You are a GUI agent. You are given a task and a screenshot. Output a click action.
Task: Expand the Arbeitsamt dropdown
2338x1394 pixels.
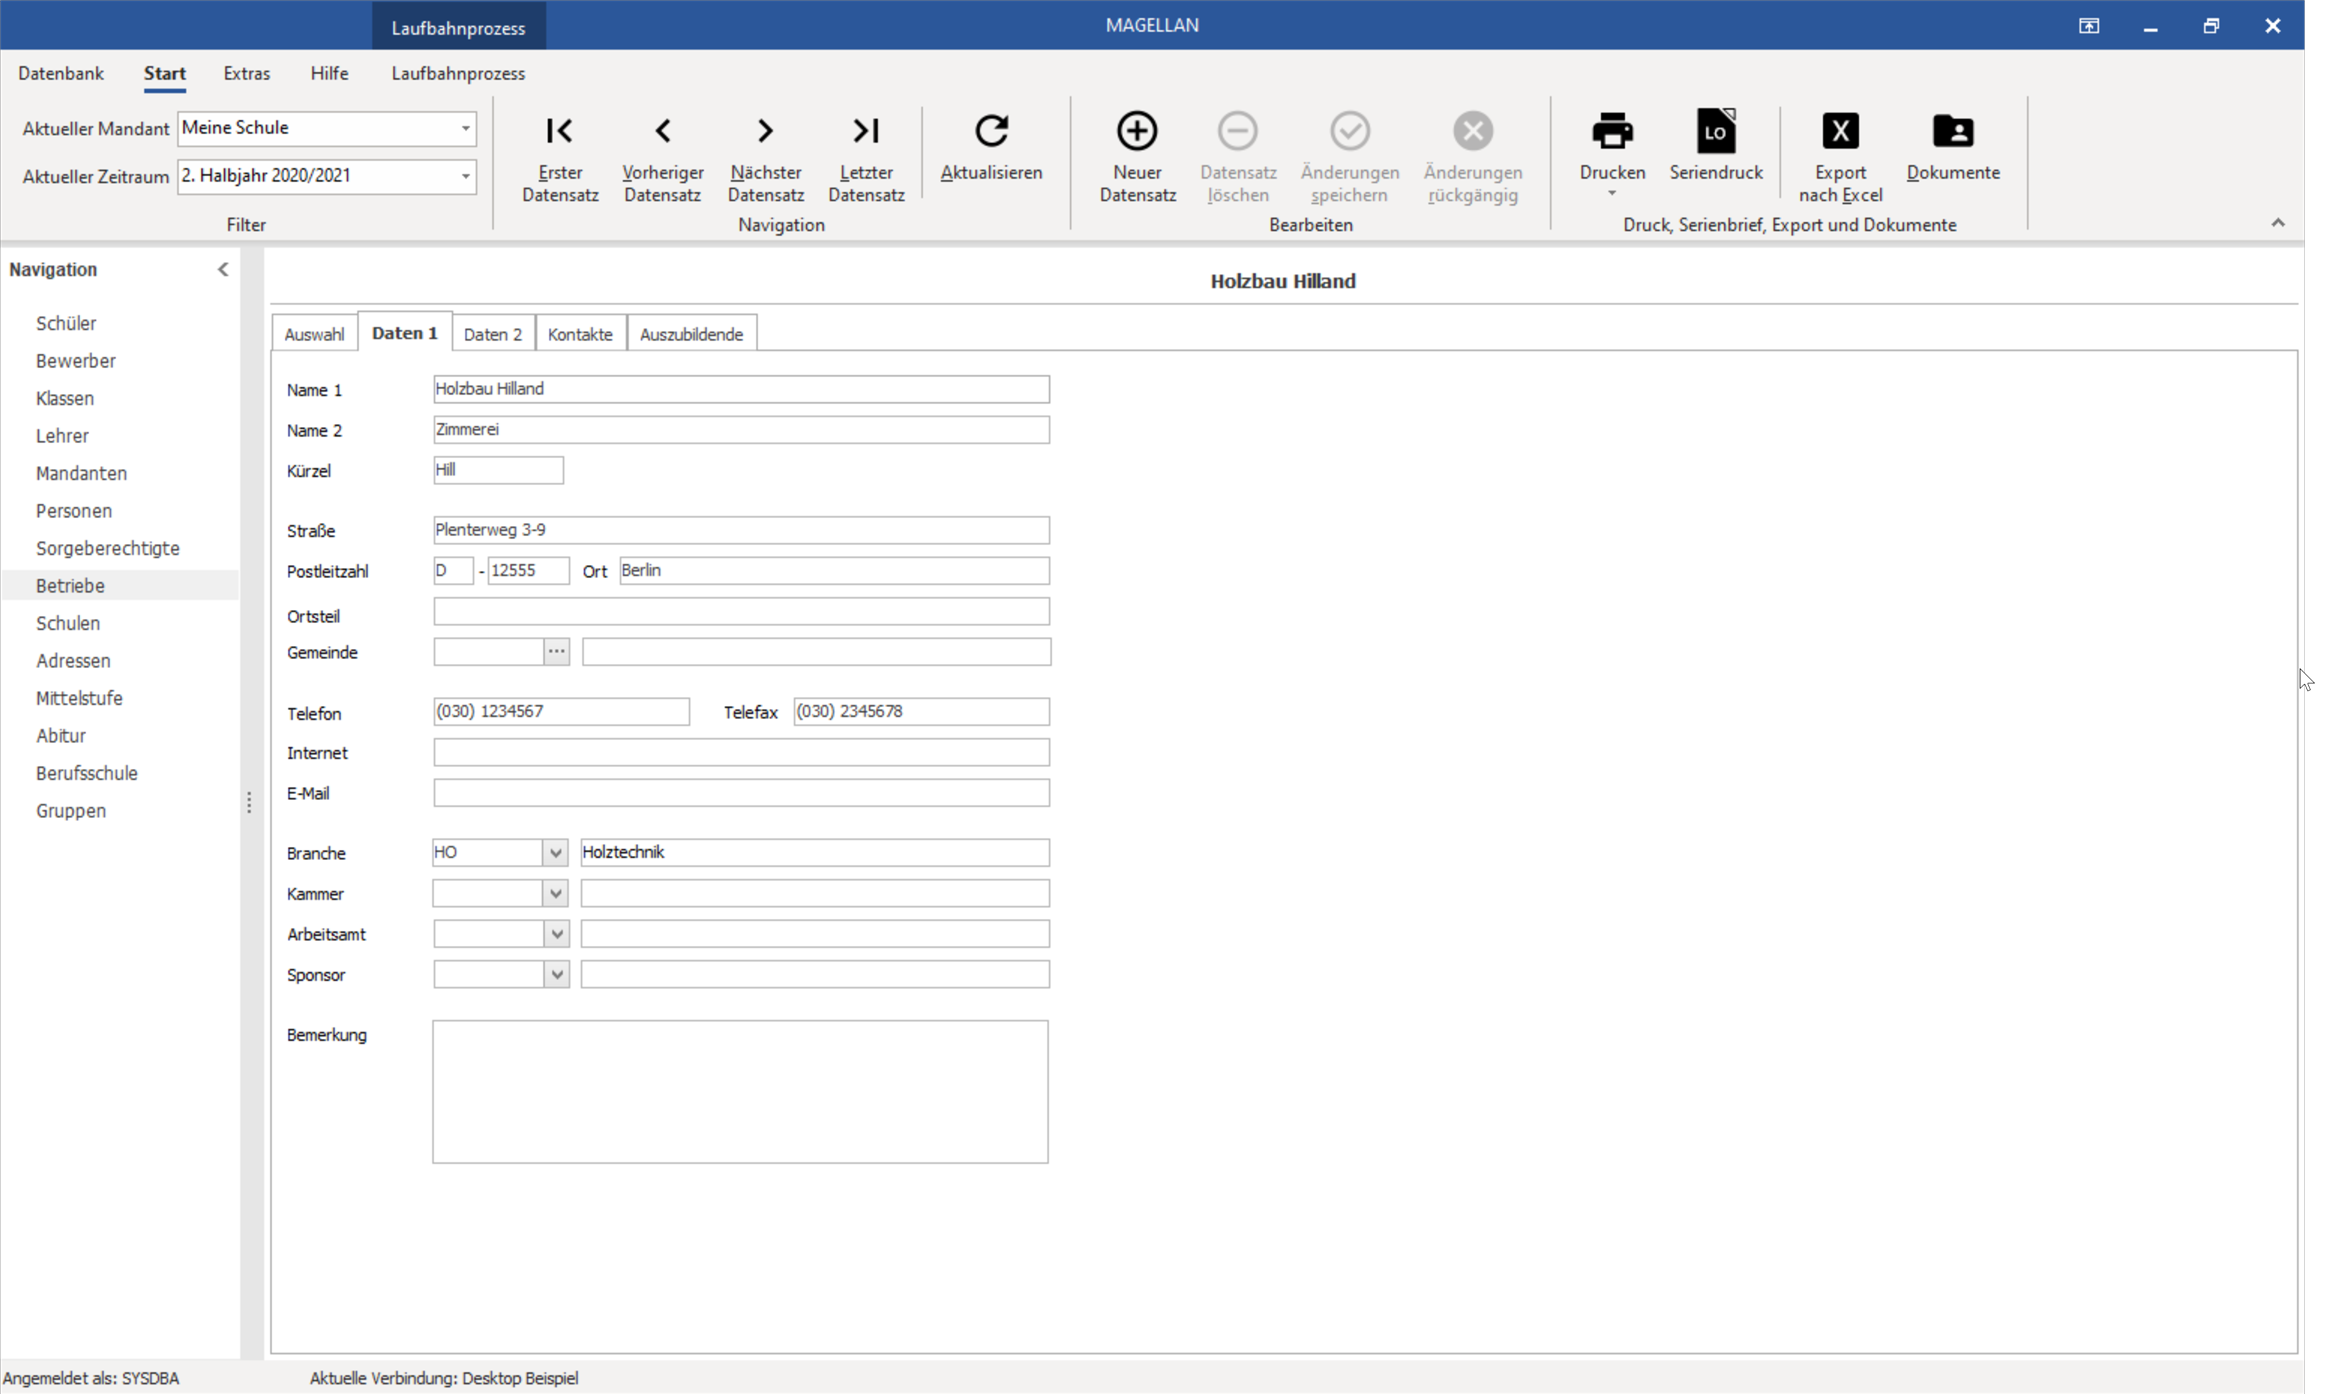(x=556, y=934)
